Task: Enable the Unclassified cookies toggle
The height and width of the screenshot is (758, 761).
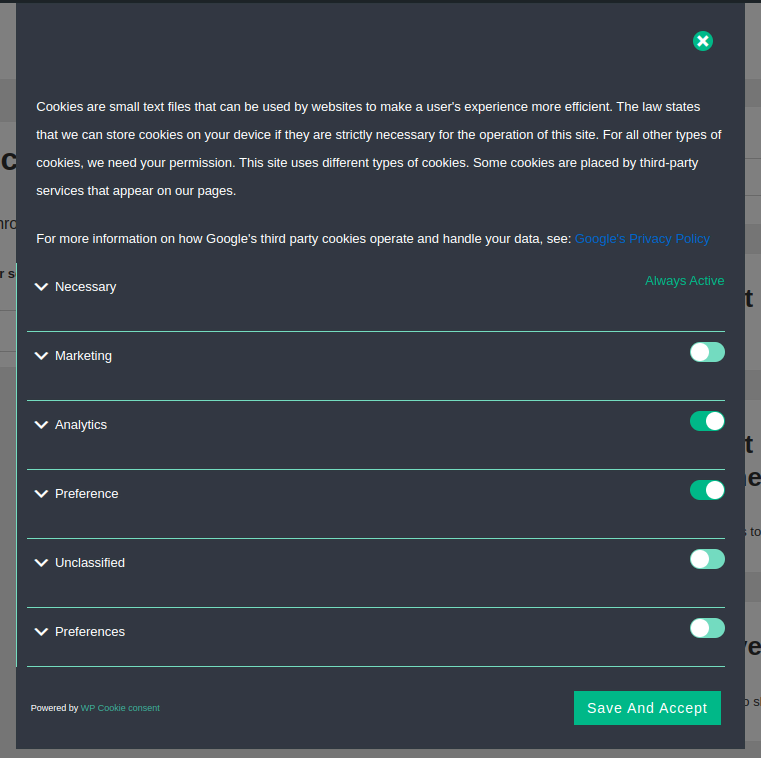Action: tap(707, 559)
